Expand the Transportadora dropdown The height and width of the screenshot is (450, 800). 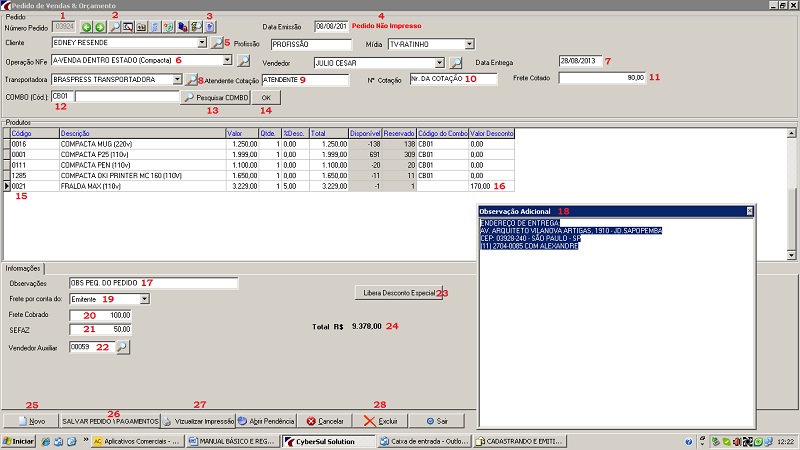pos(177,79)
